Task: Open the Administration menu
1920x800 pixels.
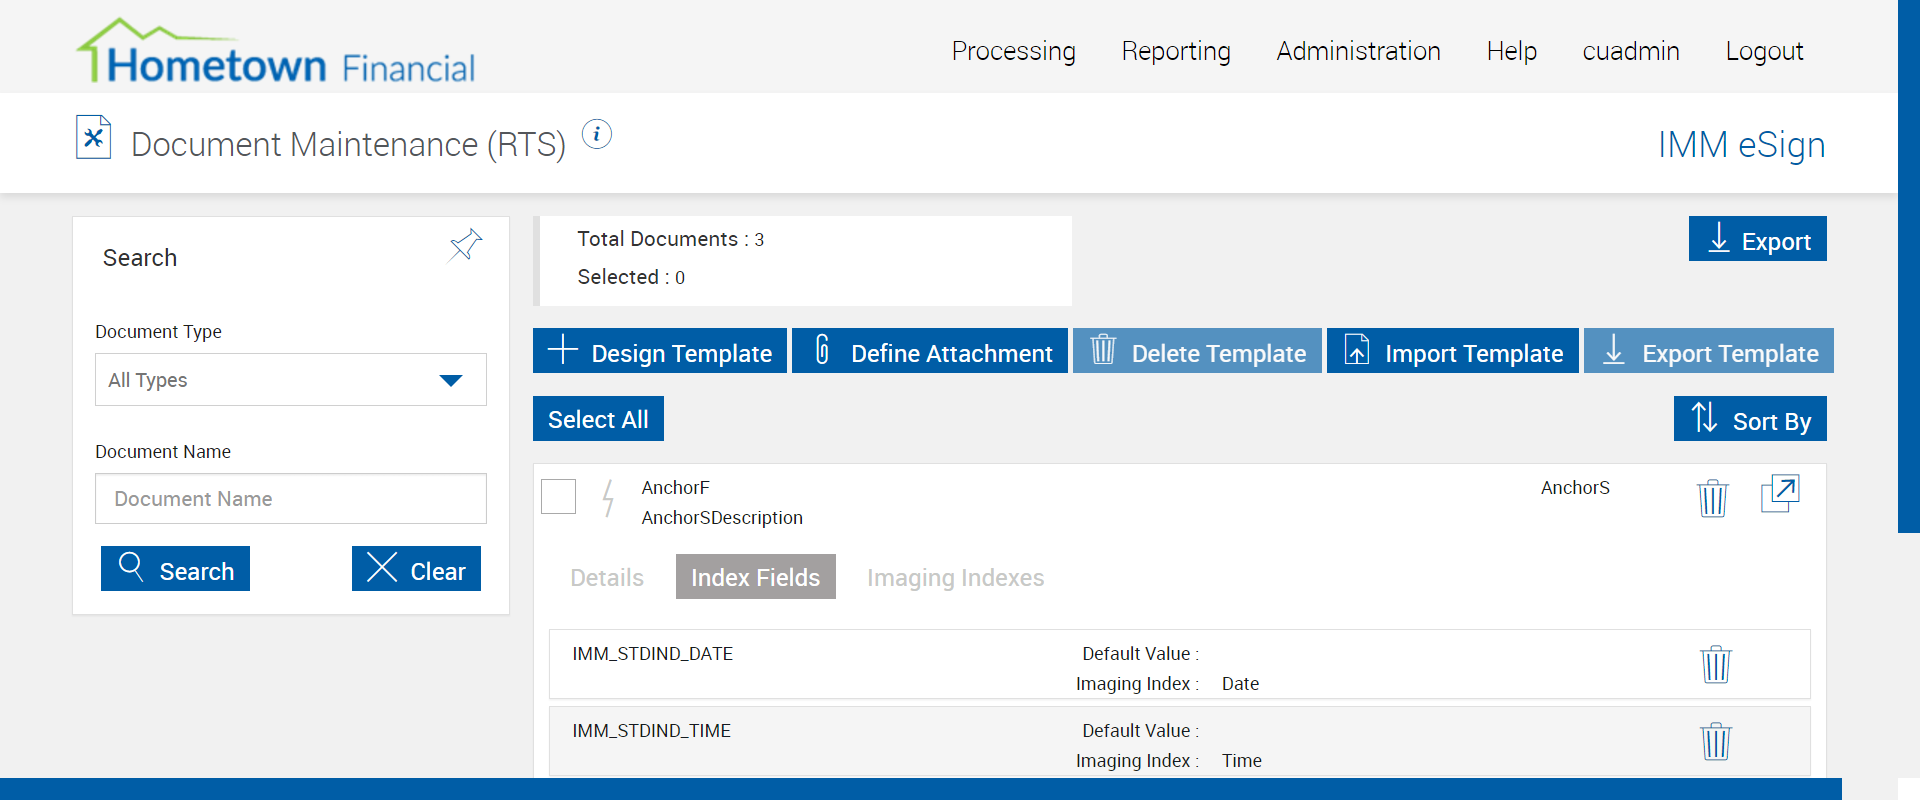Action: click(1358, 51)
